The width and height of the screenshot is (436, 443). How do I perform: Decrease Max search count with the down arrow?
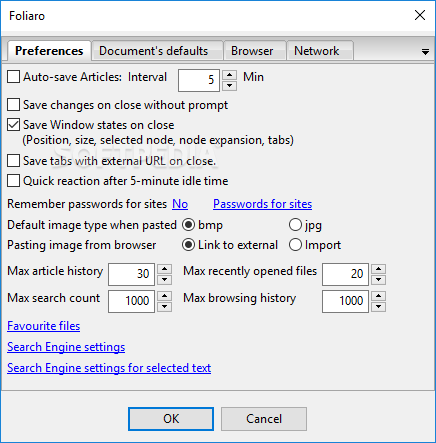tap(165, 307)
